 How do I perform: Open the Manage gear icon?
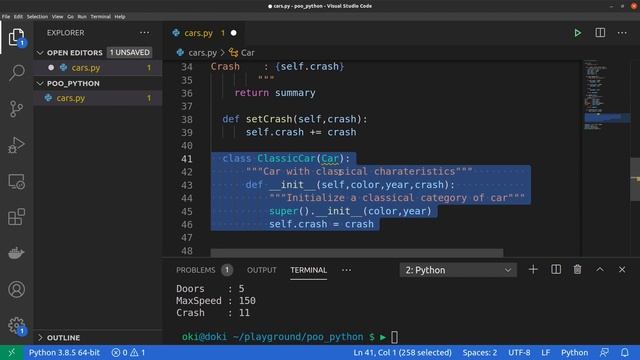click(16, 325)
